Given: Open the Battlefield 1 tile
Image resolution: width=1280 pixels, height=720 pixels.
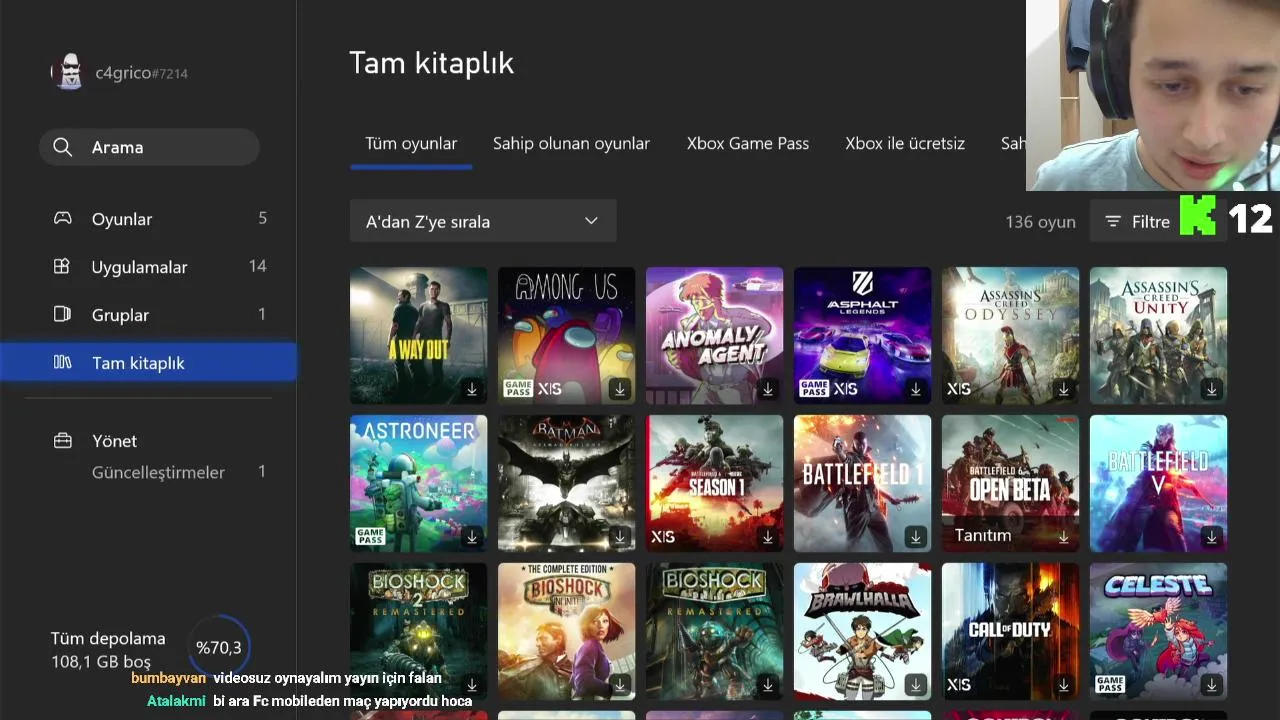Looking at the screenshot, I should pyautogui.click(x=862, y=483).
